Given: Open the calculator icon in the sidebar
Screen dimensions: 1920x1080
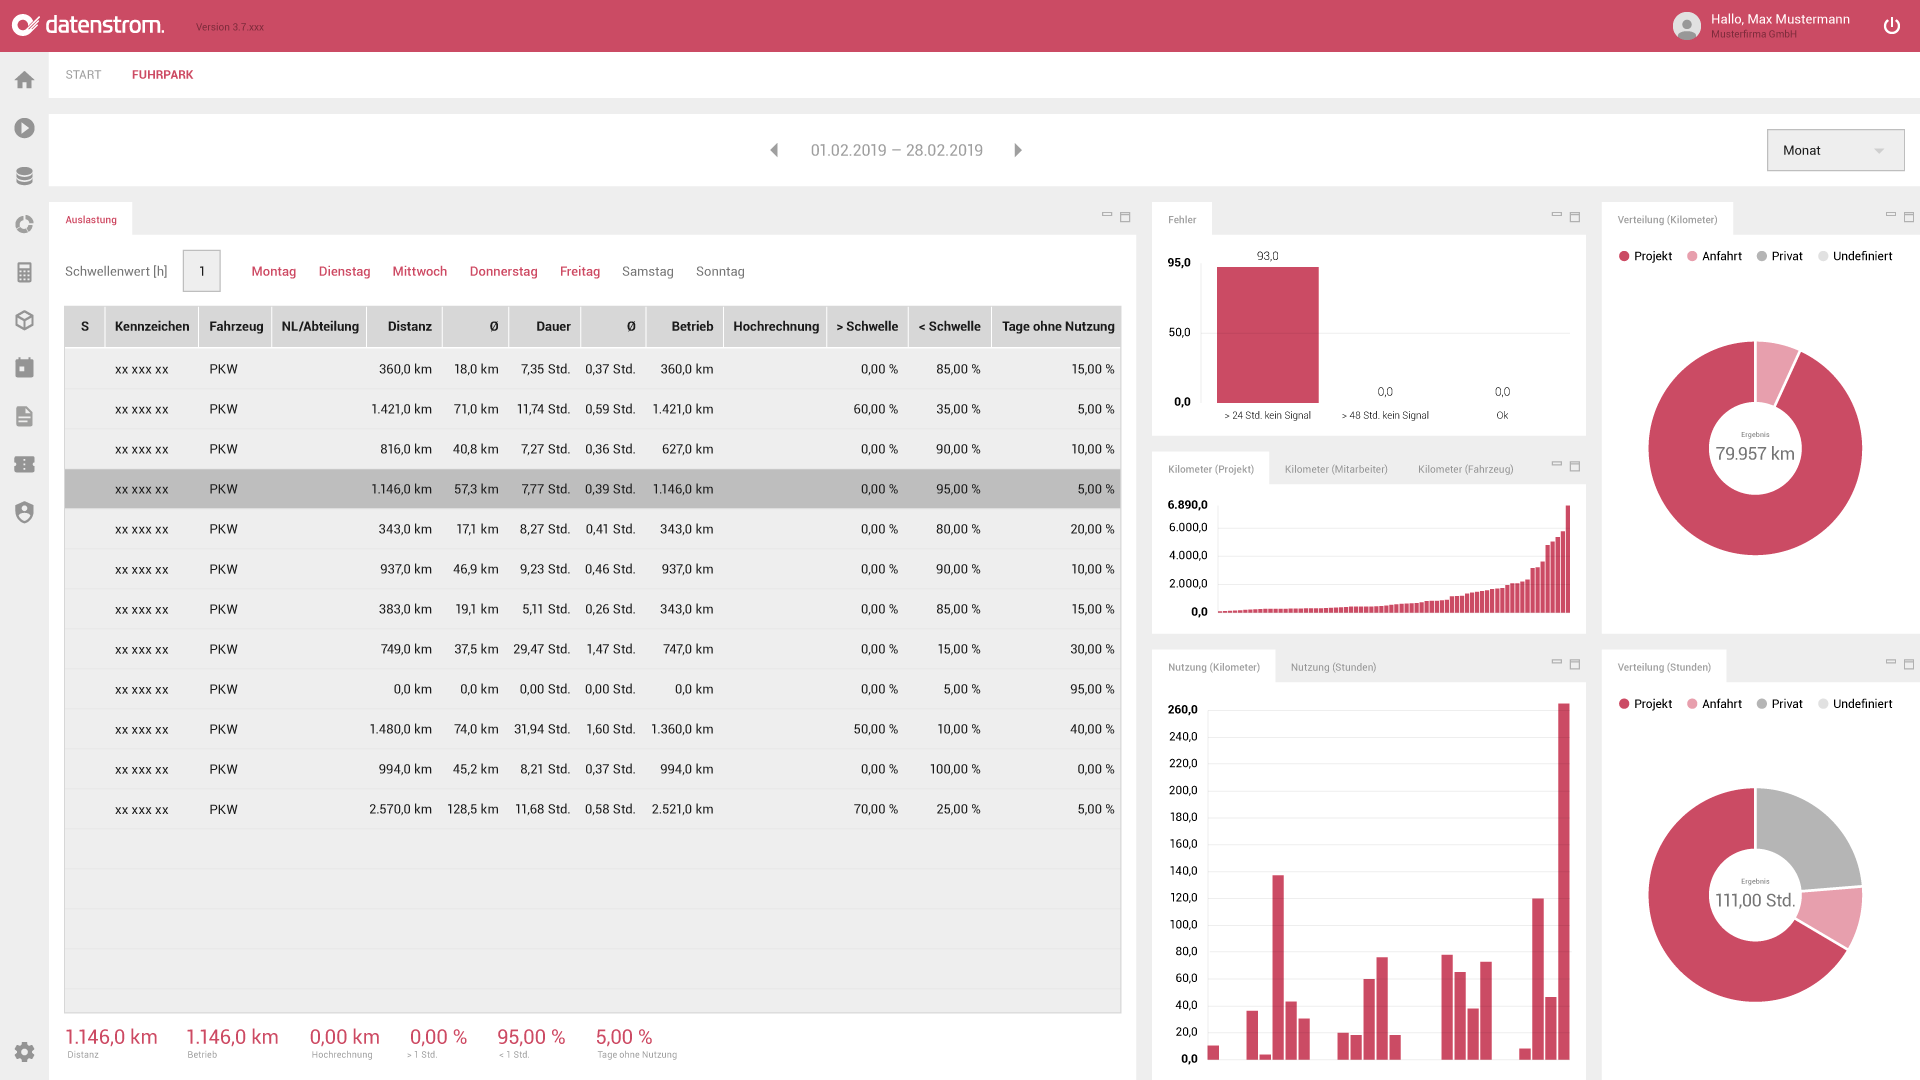Looking at the screenshot, I should (24, 272).
